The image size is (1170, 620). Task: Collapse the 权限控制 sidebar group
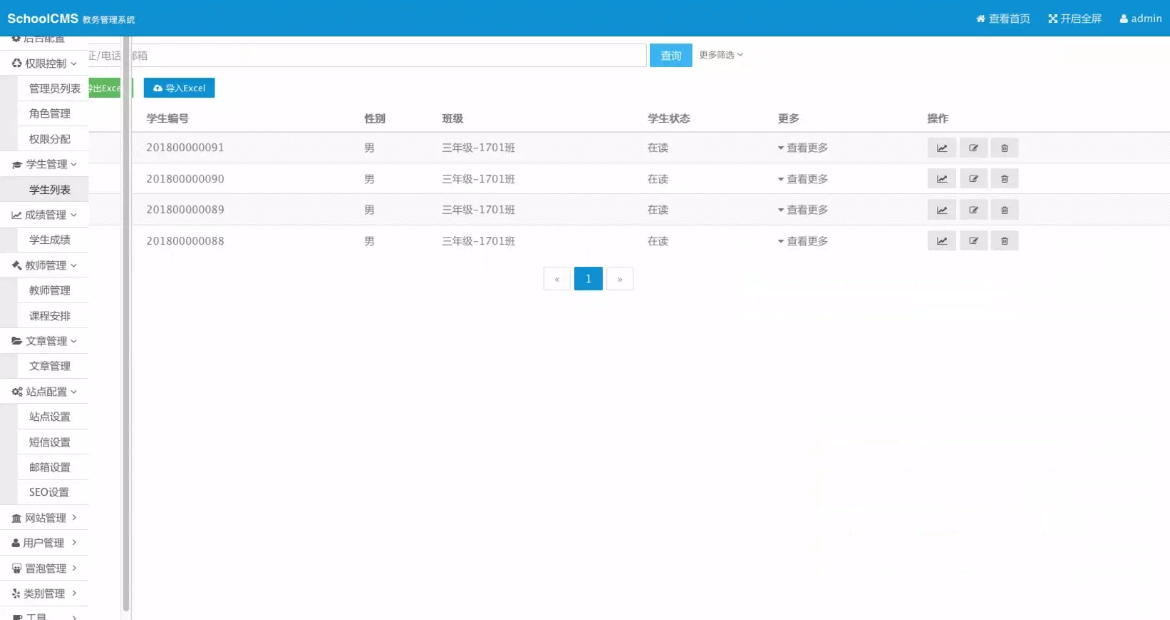44,63
